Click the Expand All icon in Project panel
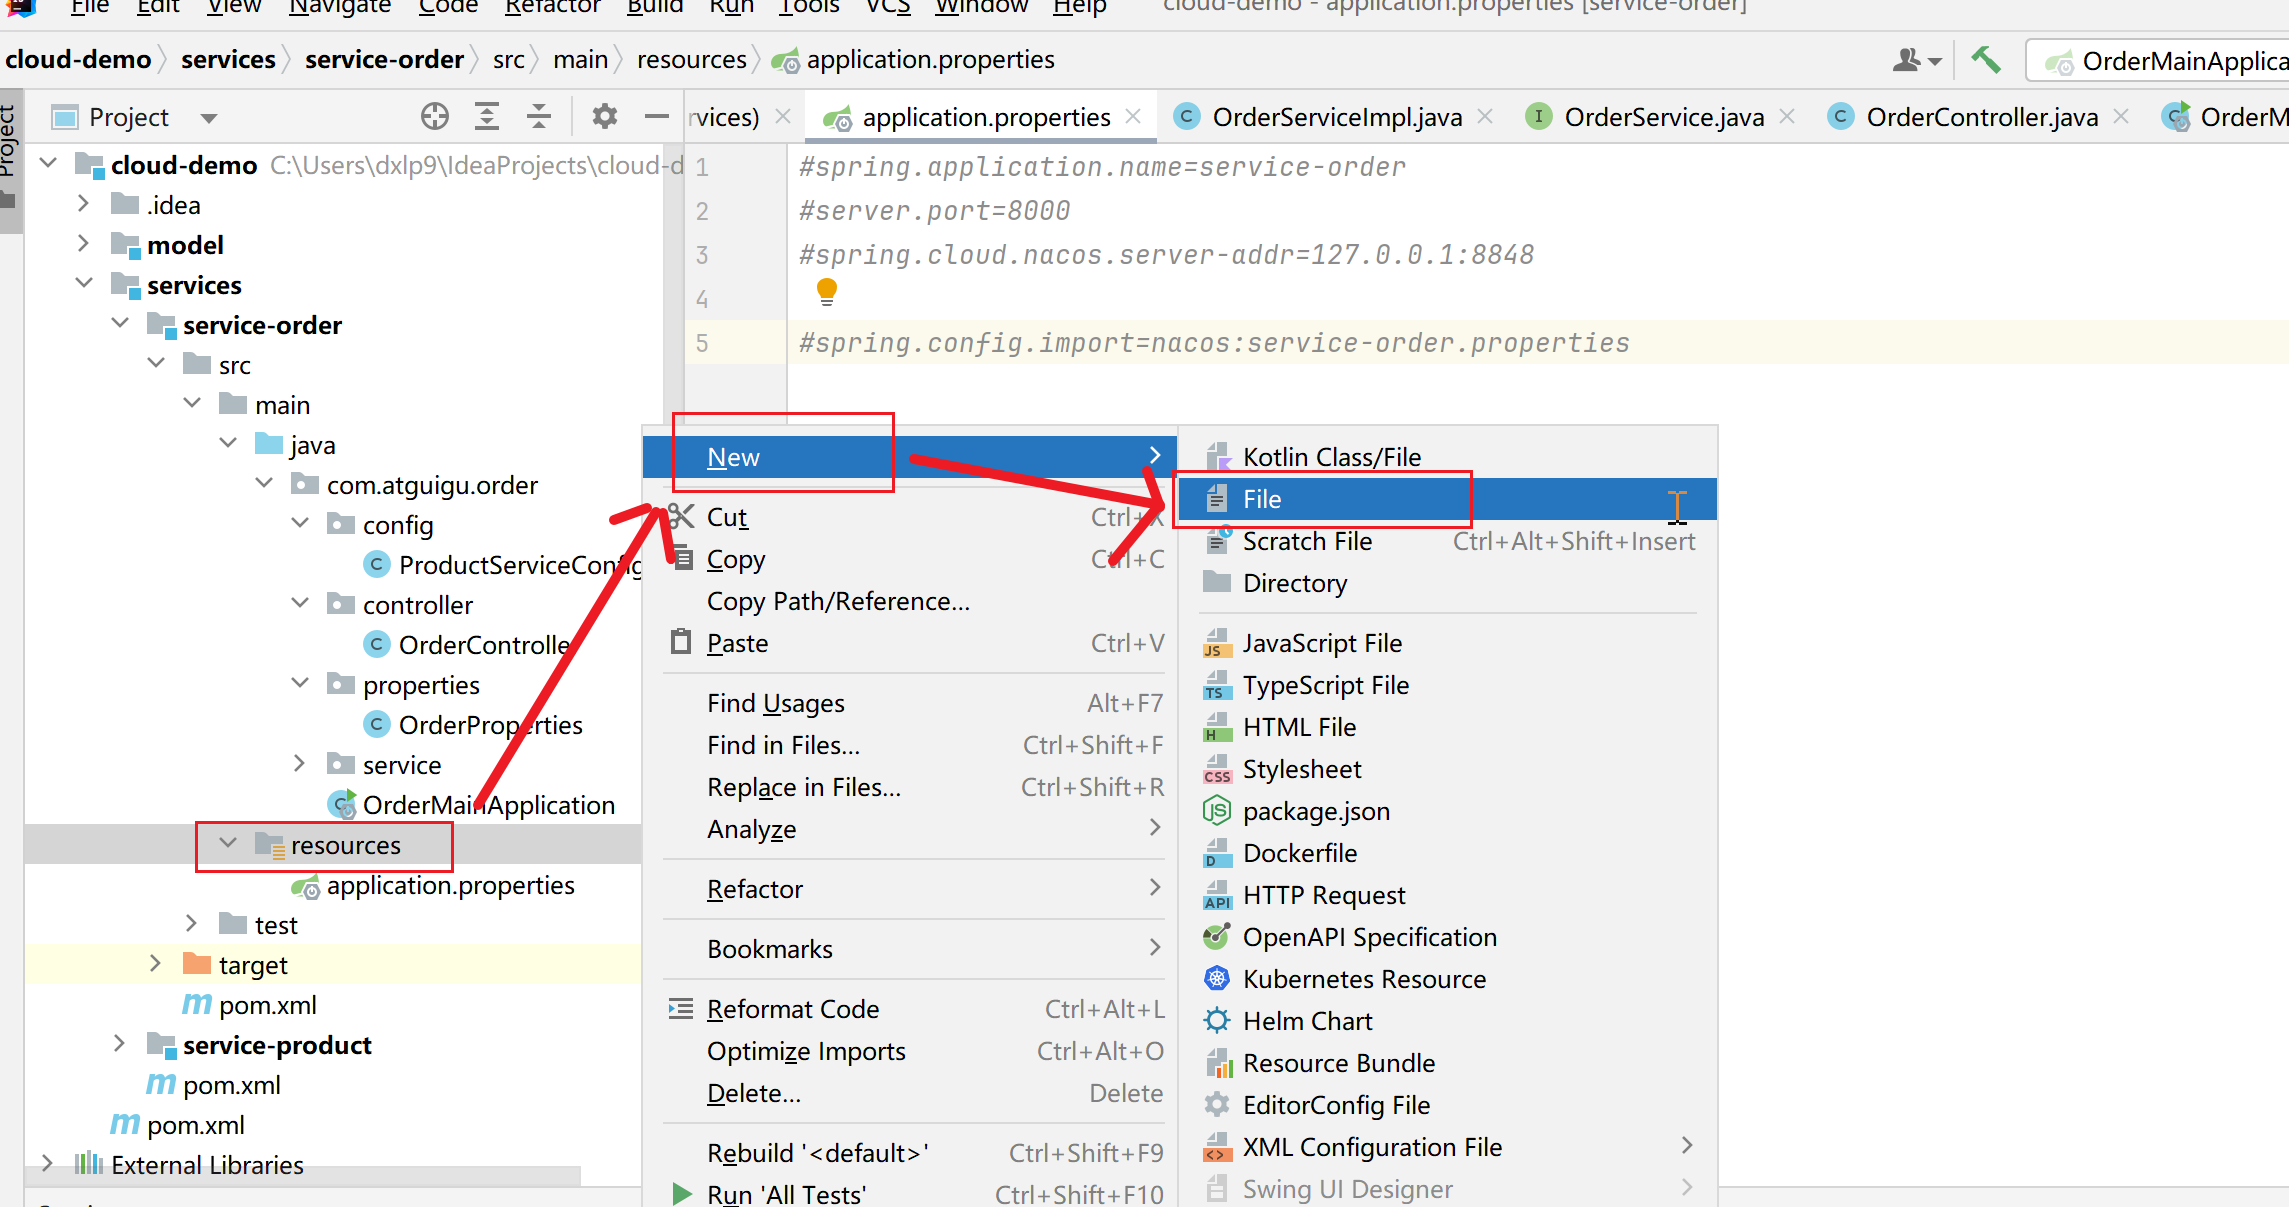This screenshot has width=2289, height=1207. click(487, 117)
